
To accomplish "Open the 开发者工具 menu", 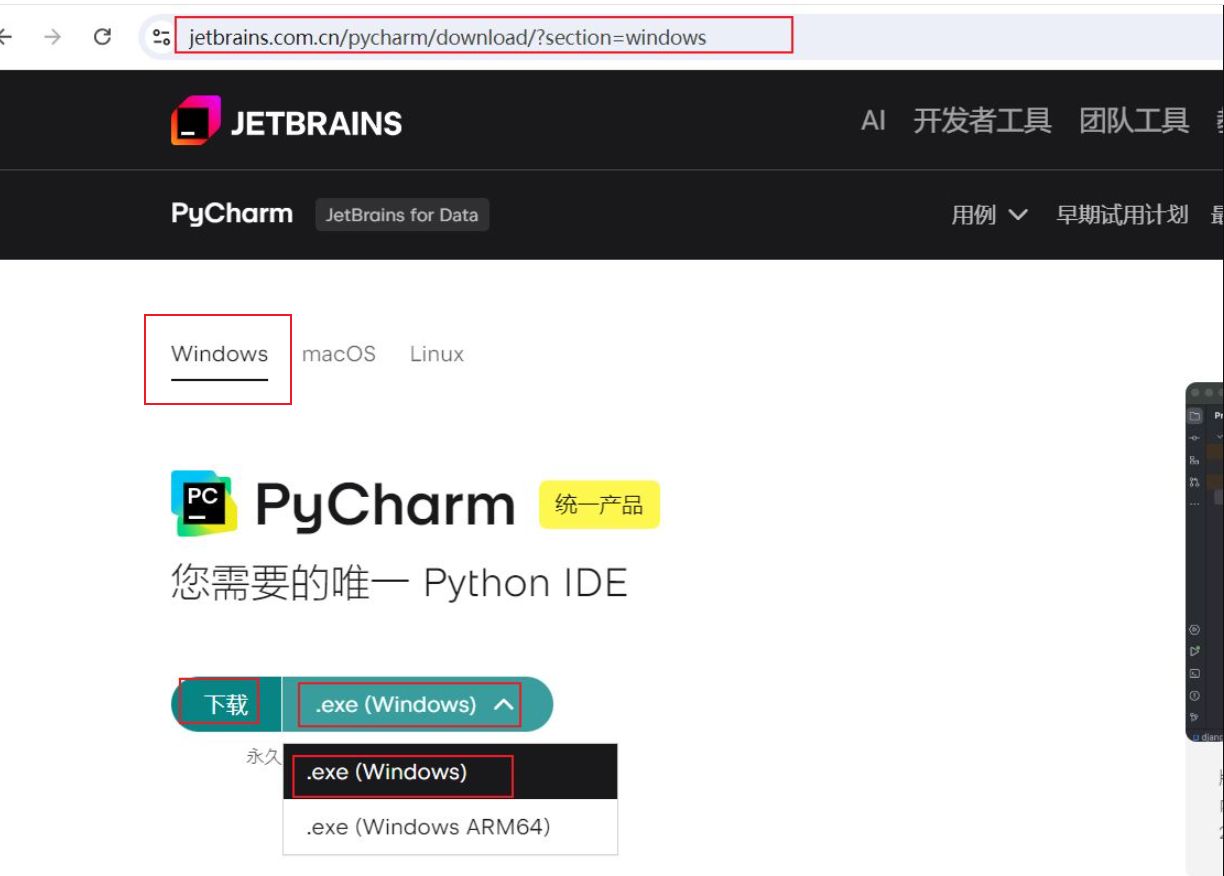I will click(x=982, y=122).
